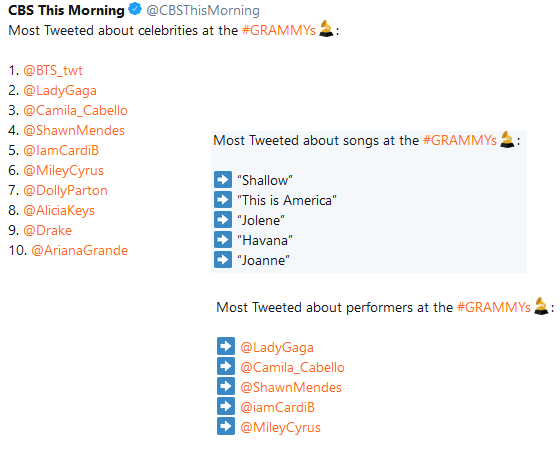Image resolution: width=560 pixels, height=450 pixels.
Task: Click arrow icon next to @MileyCyrus performer
Action: (226, 426)
